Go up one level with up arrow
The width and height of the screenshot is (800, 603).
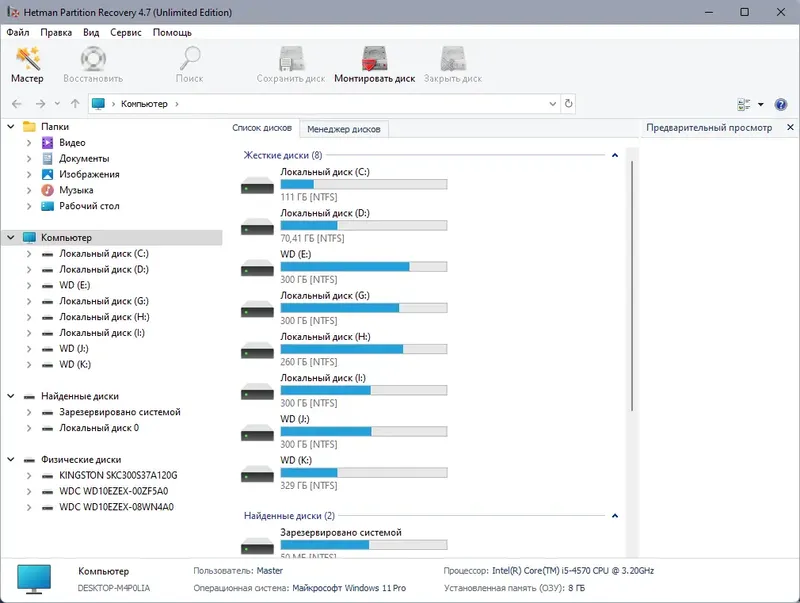pos(75,104)
